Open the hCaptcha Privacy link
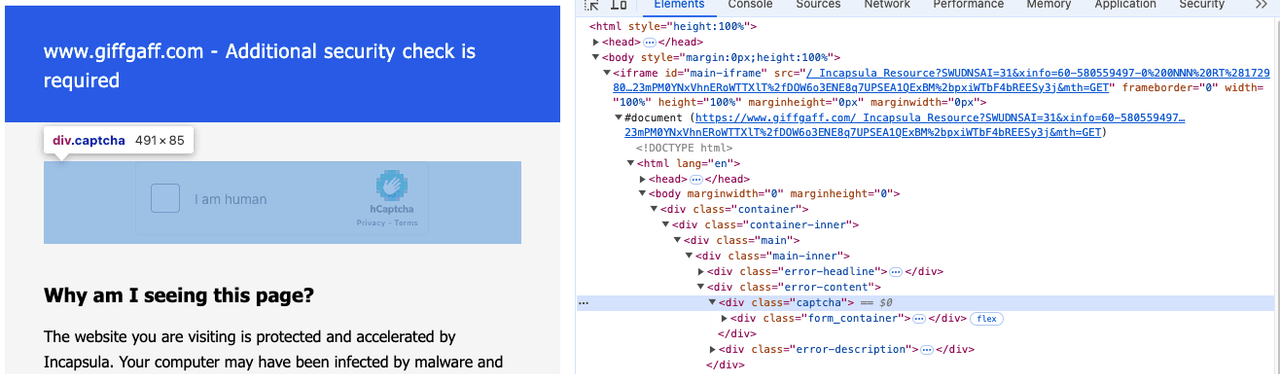The width and height of the screenshot is (1280, 374). pos(370,223)
